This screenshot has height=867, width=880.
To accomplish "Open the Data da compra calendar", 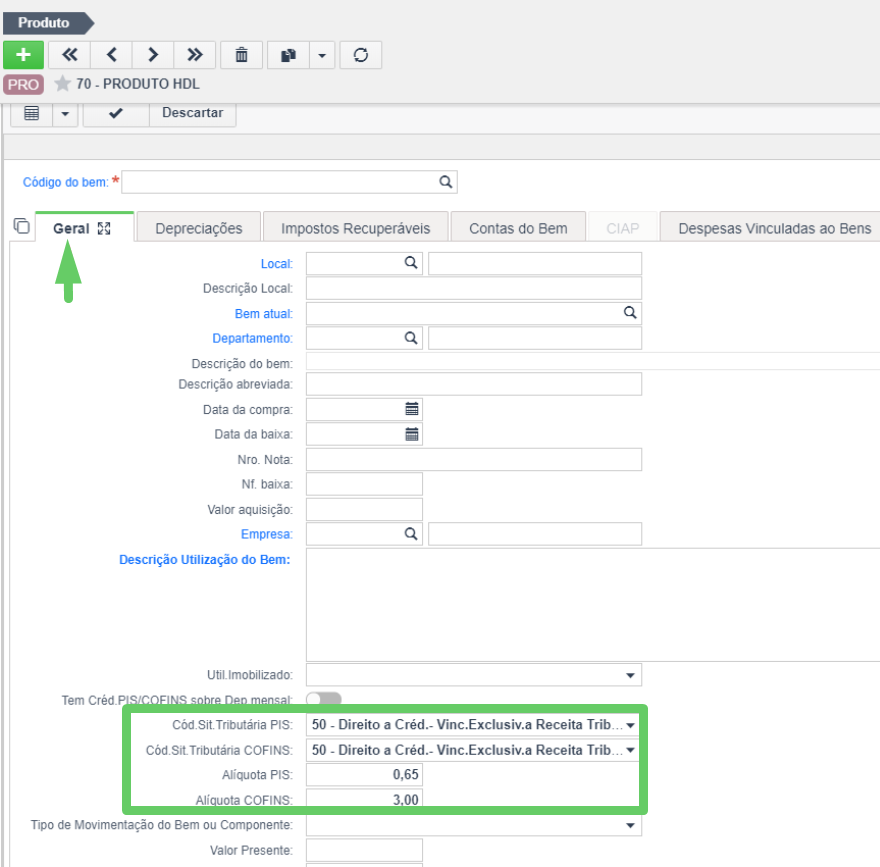I will (411, 409).
